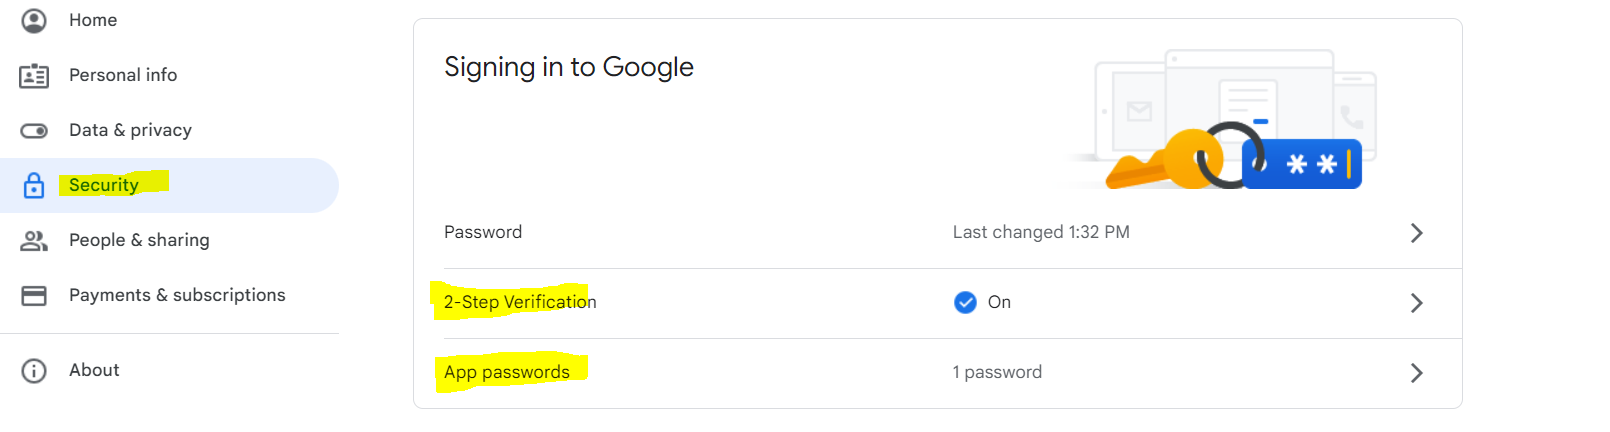The height and width of the screenshot is (432, 1610).
Task: Expand the Password row chevron
Action: (x=1416, y=233)
